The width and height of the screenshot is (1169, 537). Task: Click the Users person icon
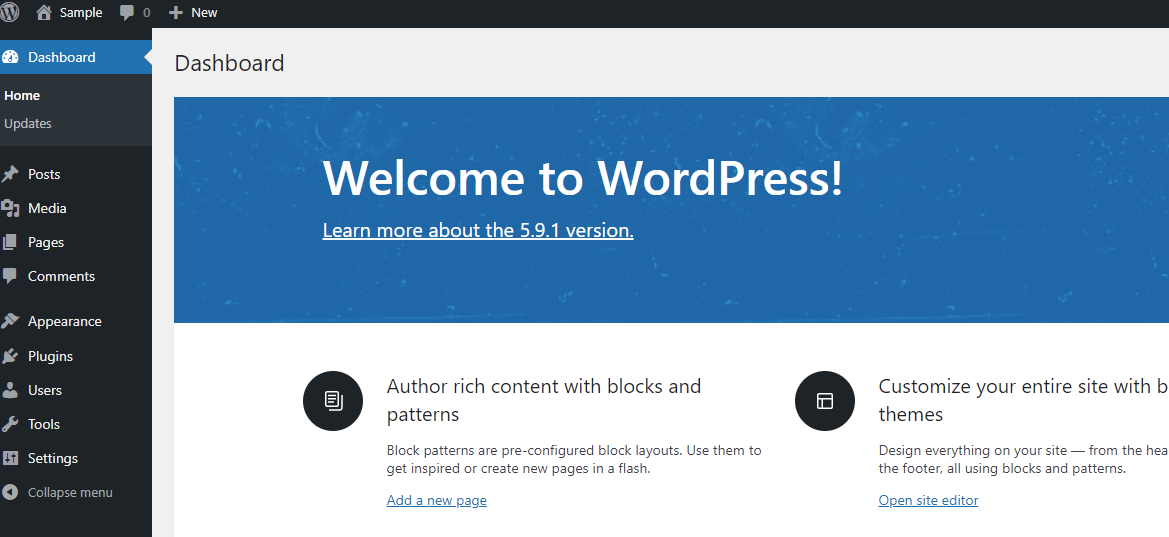click(10, 390)
